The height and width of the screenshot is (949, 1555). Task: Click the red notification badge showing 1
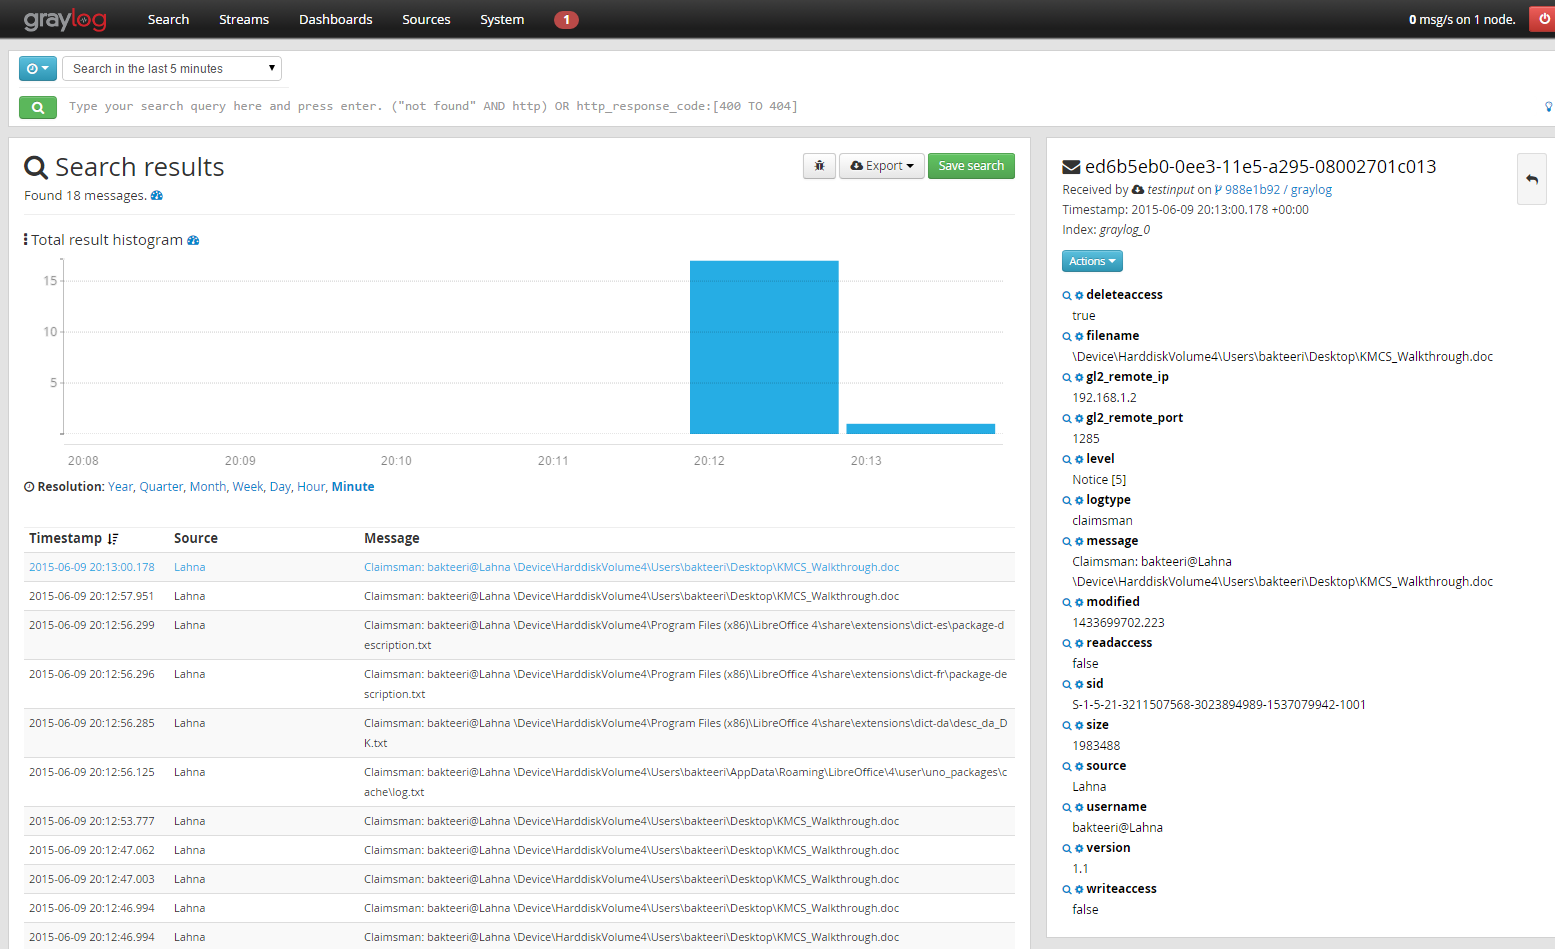click(x=566, y=20)
